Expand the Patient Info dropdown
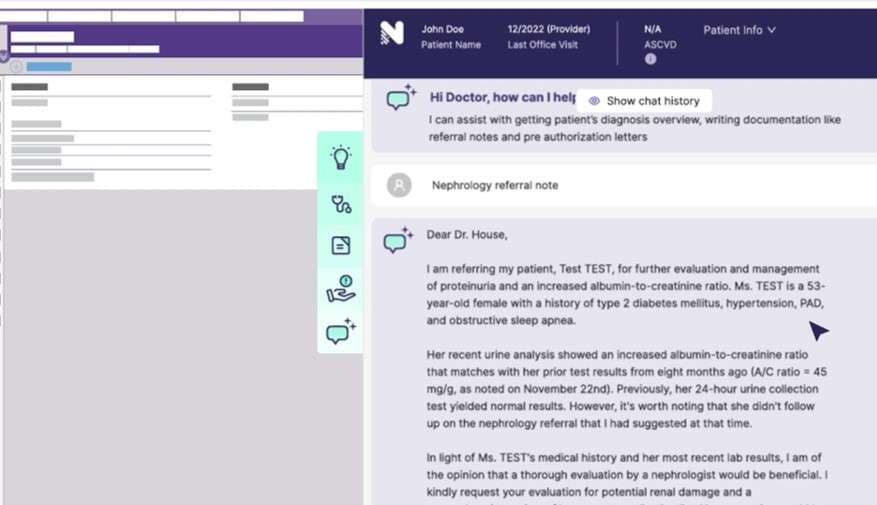The height and width of the screenshot is (505, 877). (738, 30)
